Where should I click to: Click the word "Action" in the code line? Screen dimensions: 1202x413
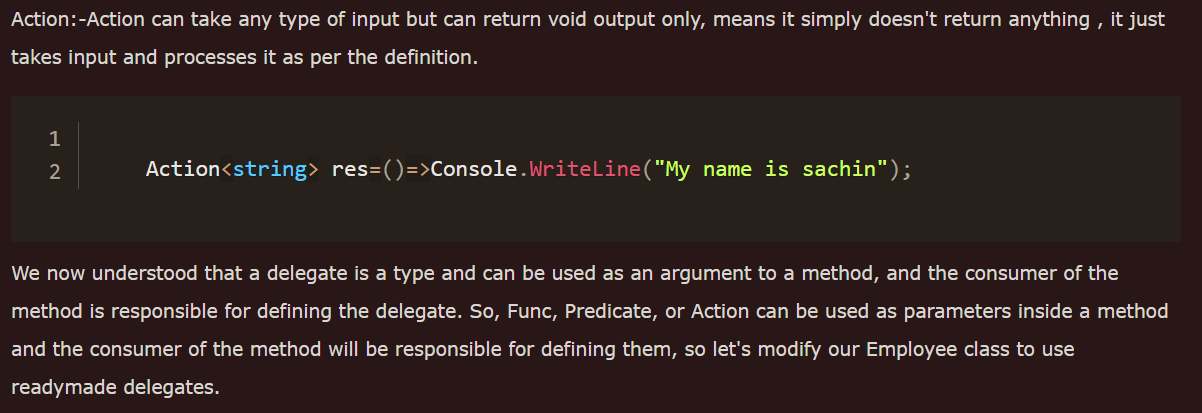click(x=182, y=169)
